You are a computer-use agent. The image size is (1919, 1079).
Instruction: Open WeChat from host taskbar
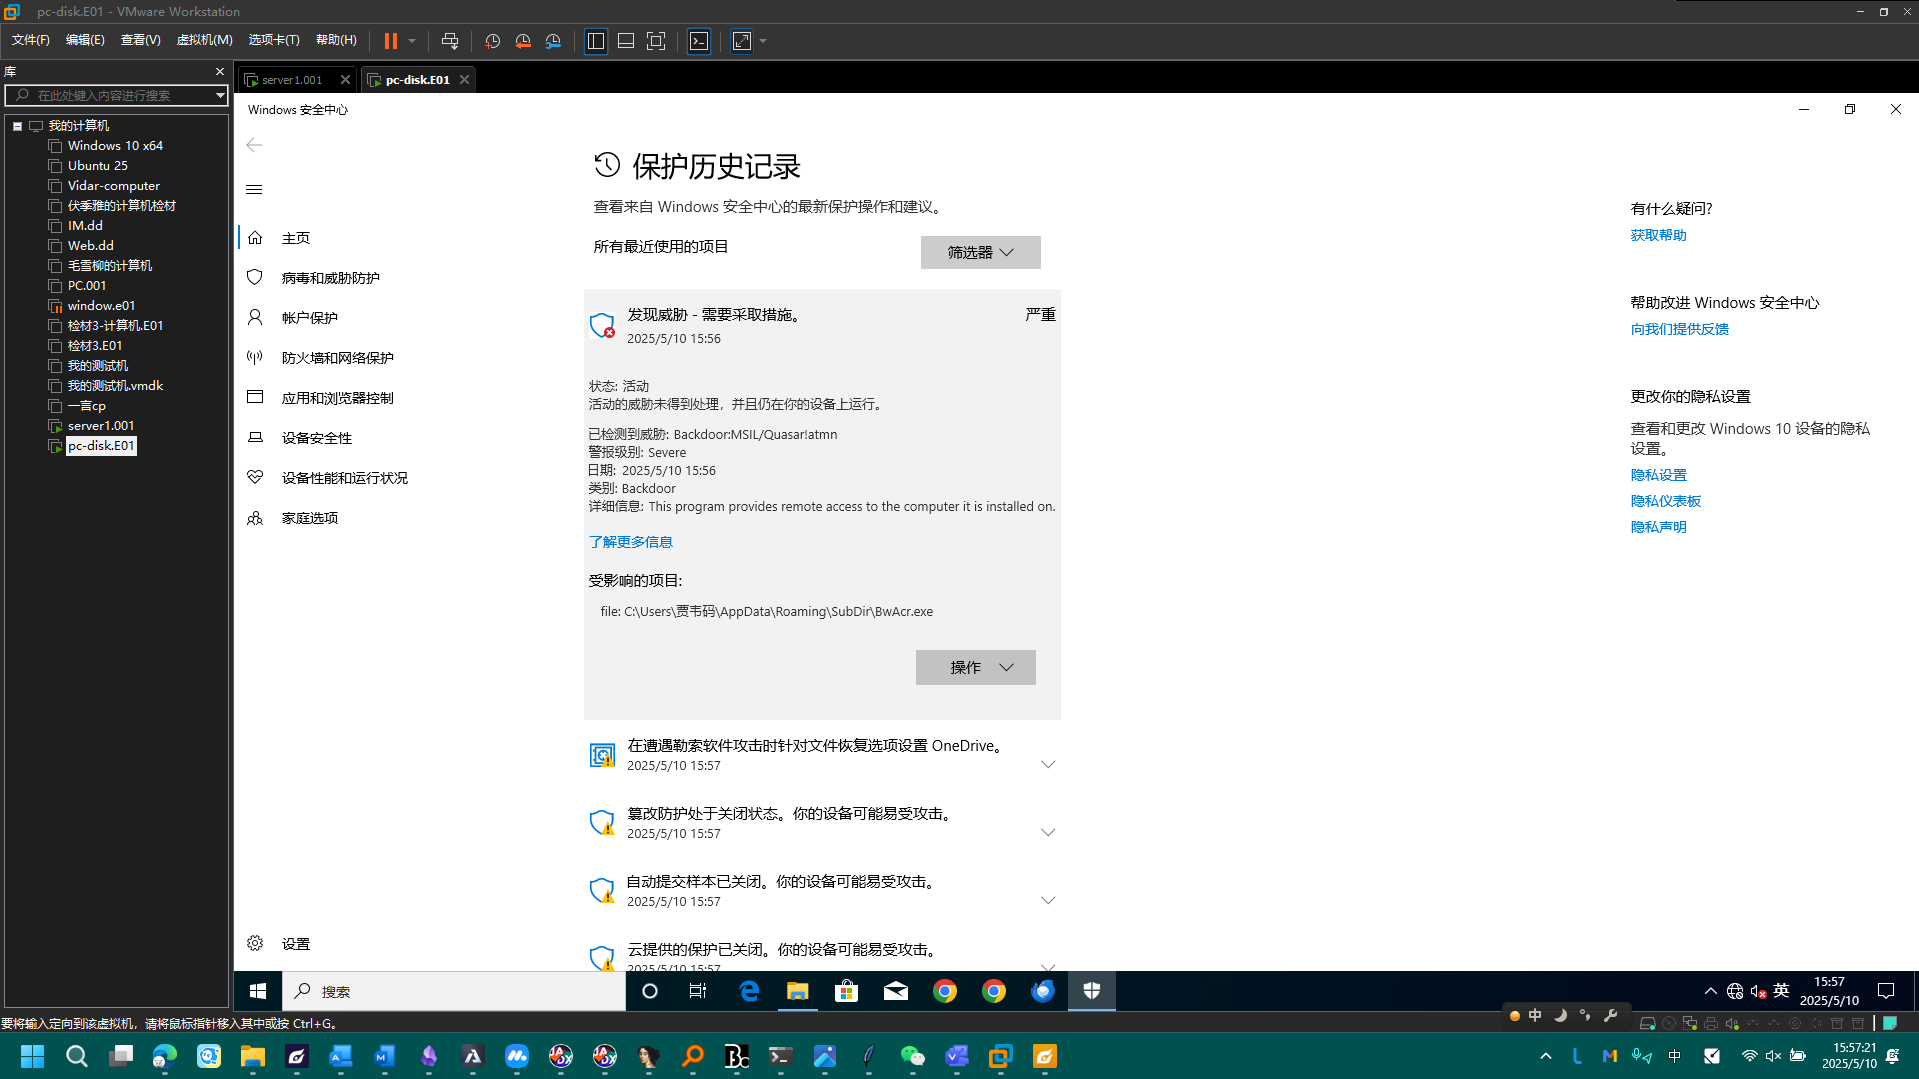coord(912,1056)
